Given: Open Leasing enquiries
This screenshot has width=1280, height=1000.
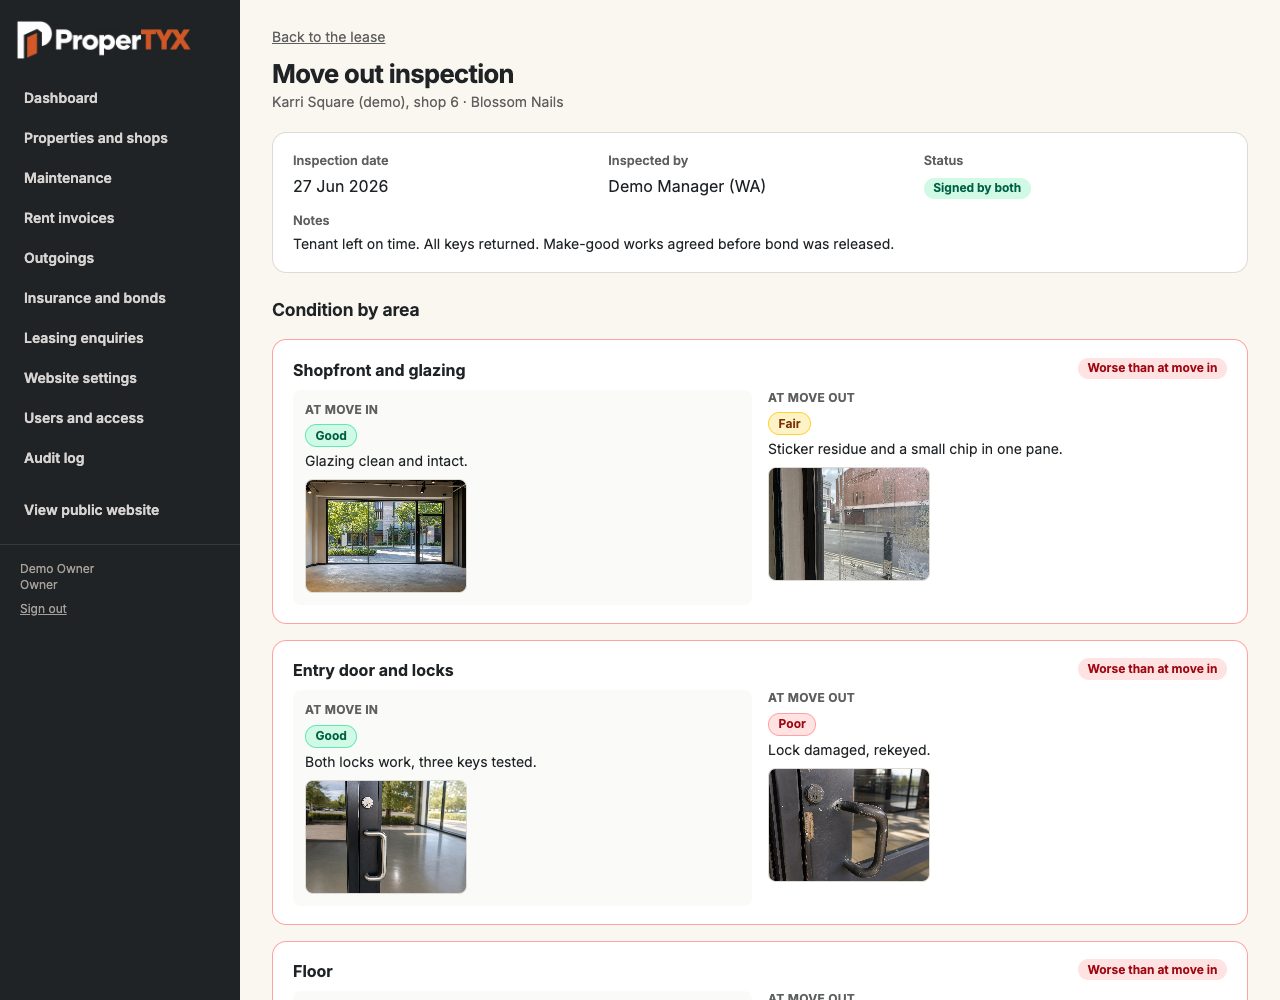Looking at the screenshot, I should [84, 338].
